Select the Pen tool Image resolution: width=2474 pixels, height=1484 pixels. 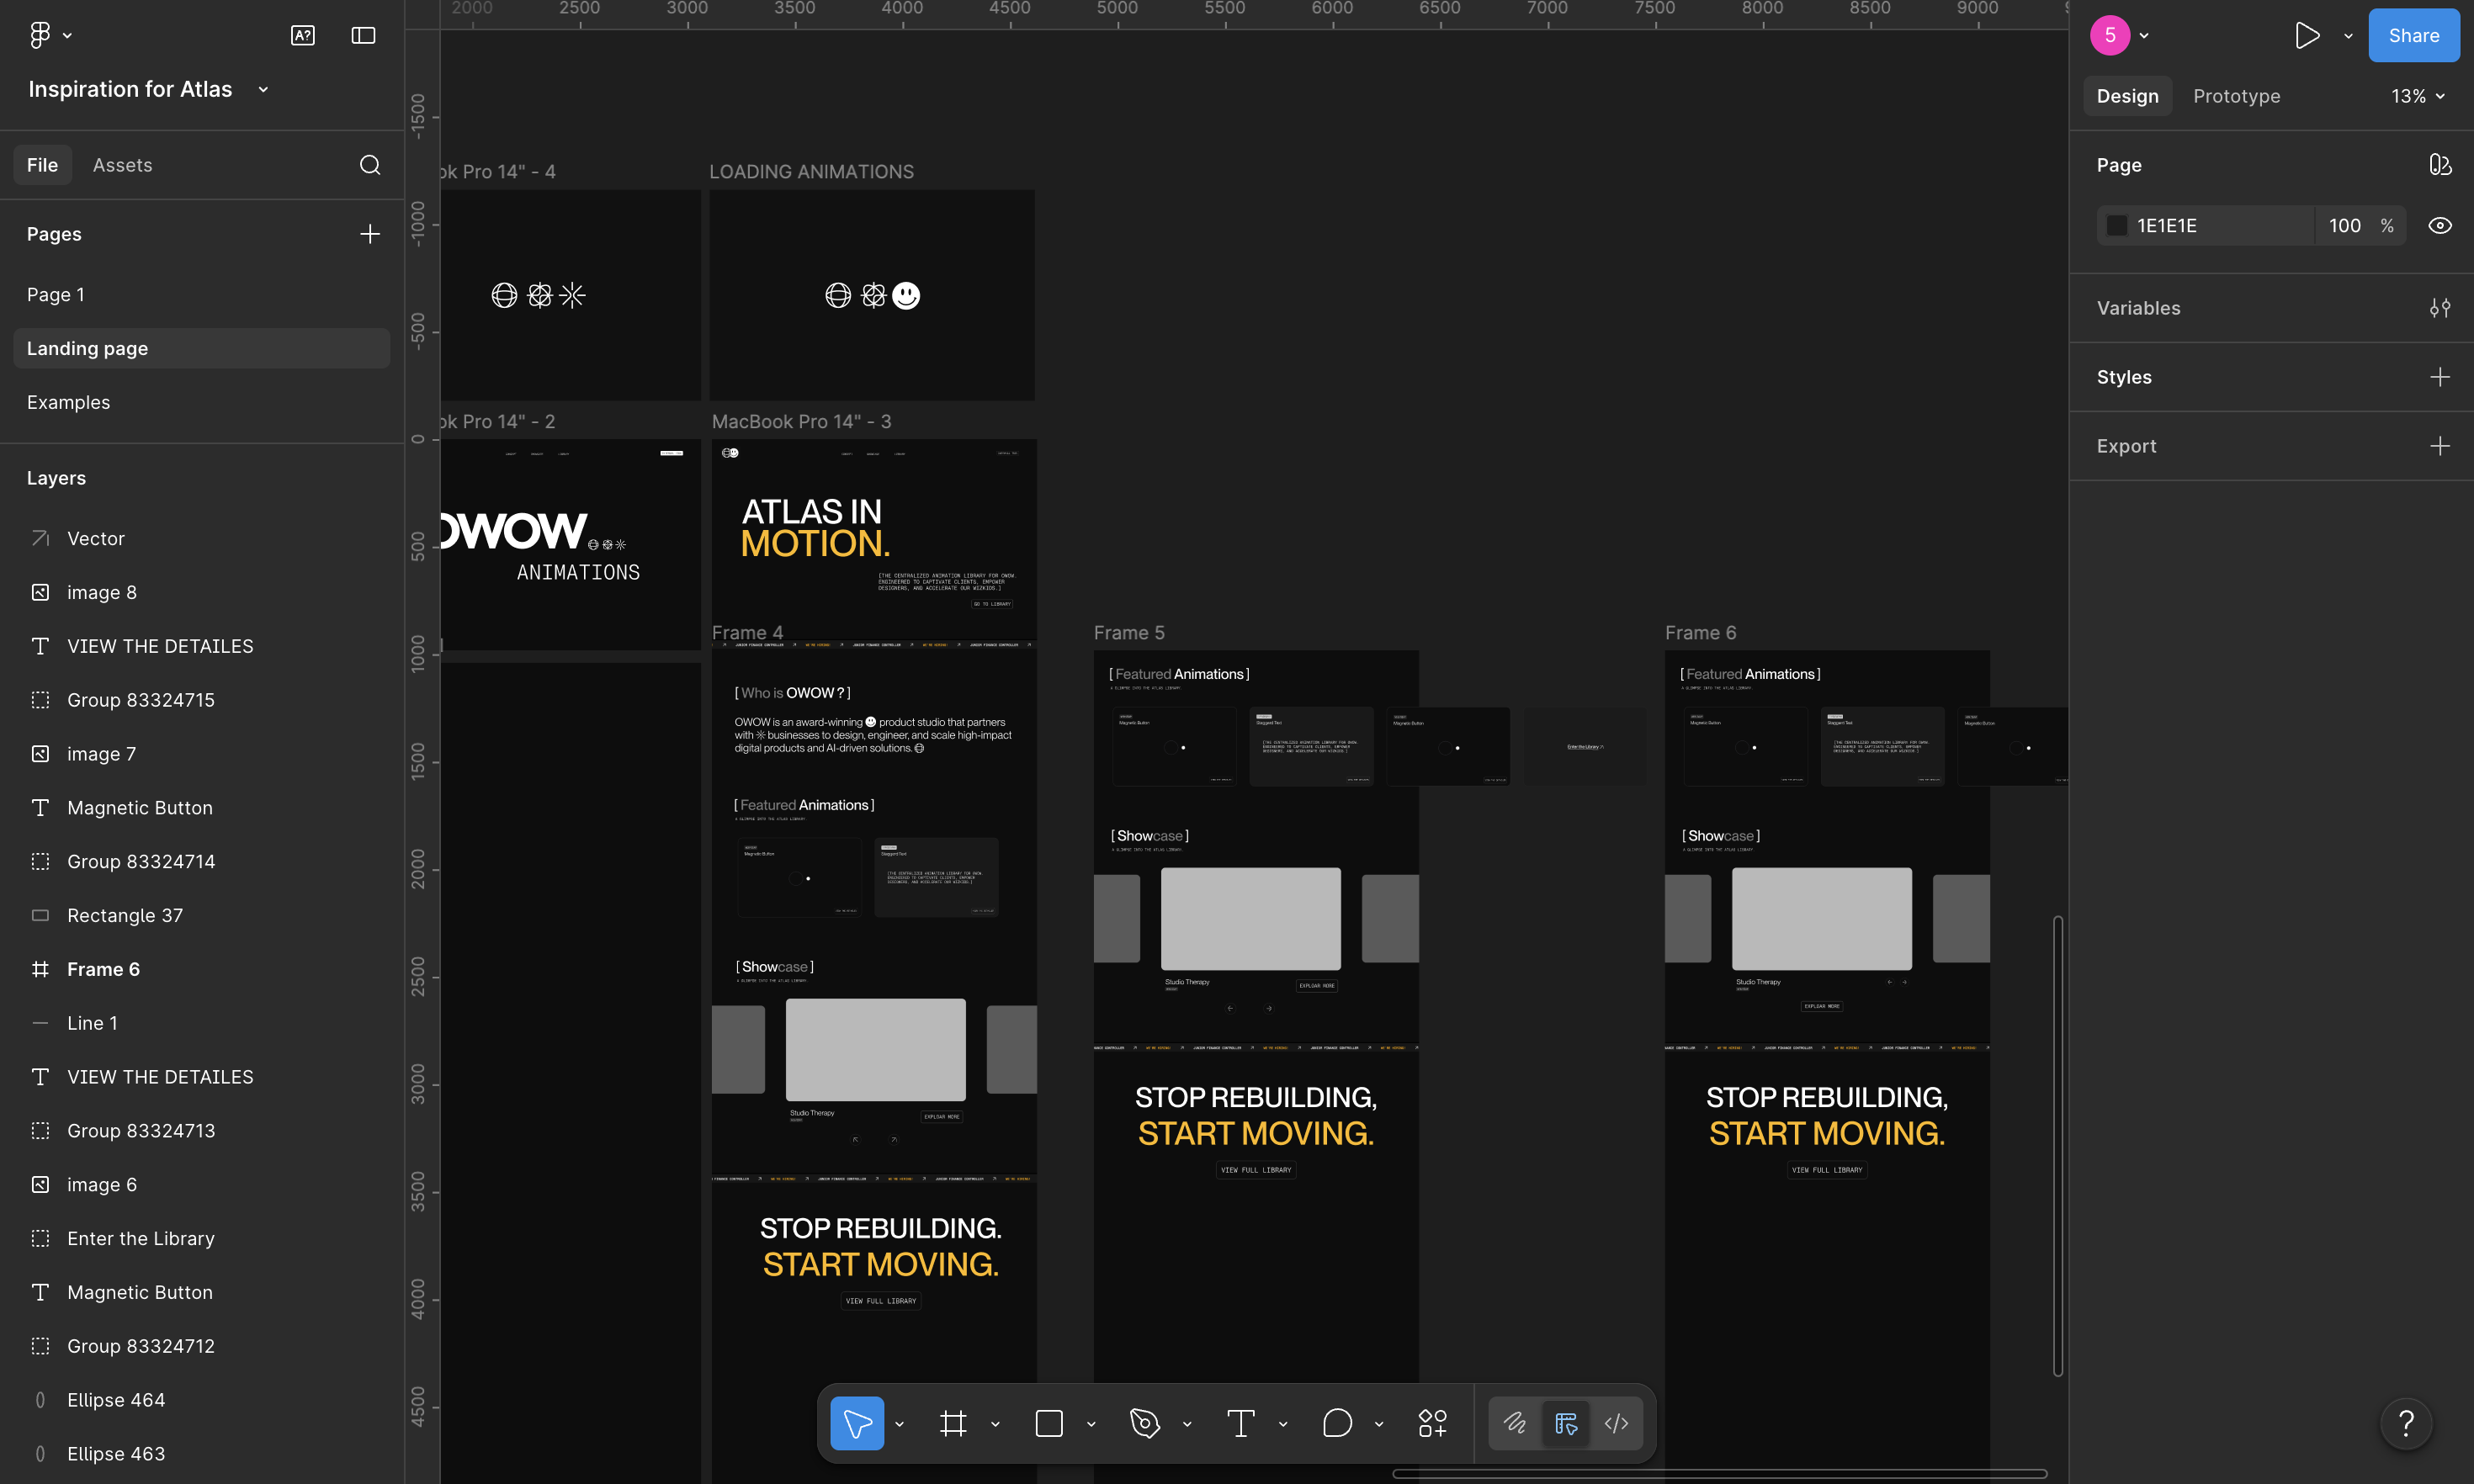1145,1423
